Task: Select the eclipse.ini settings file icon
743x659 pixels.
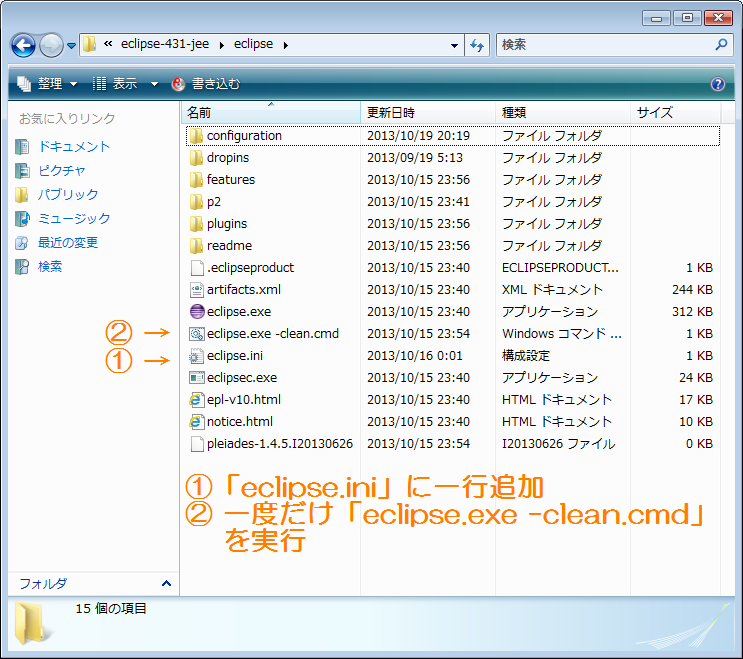Action: (x=196, y=355)
